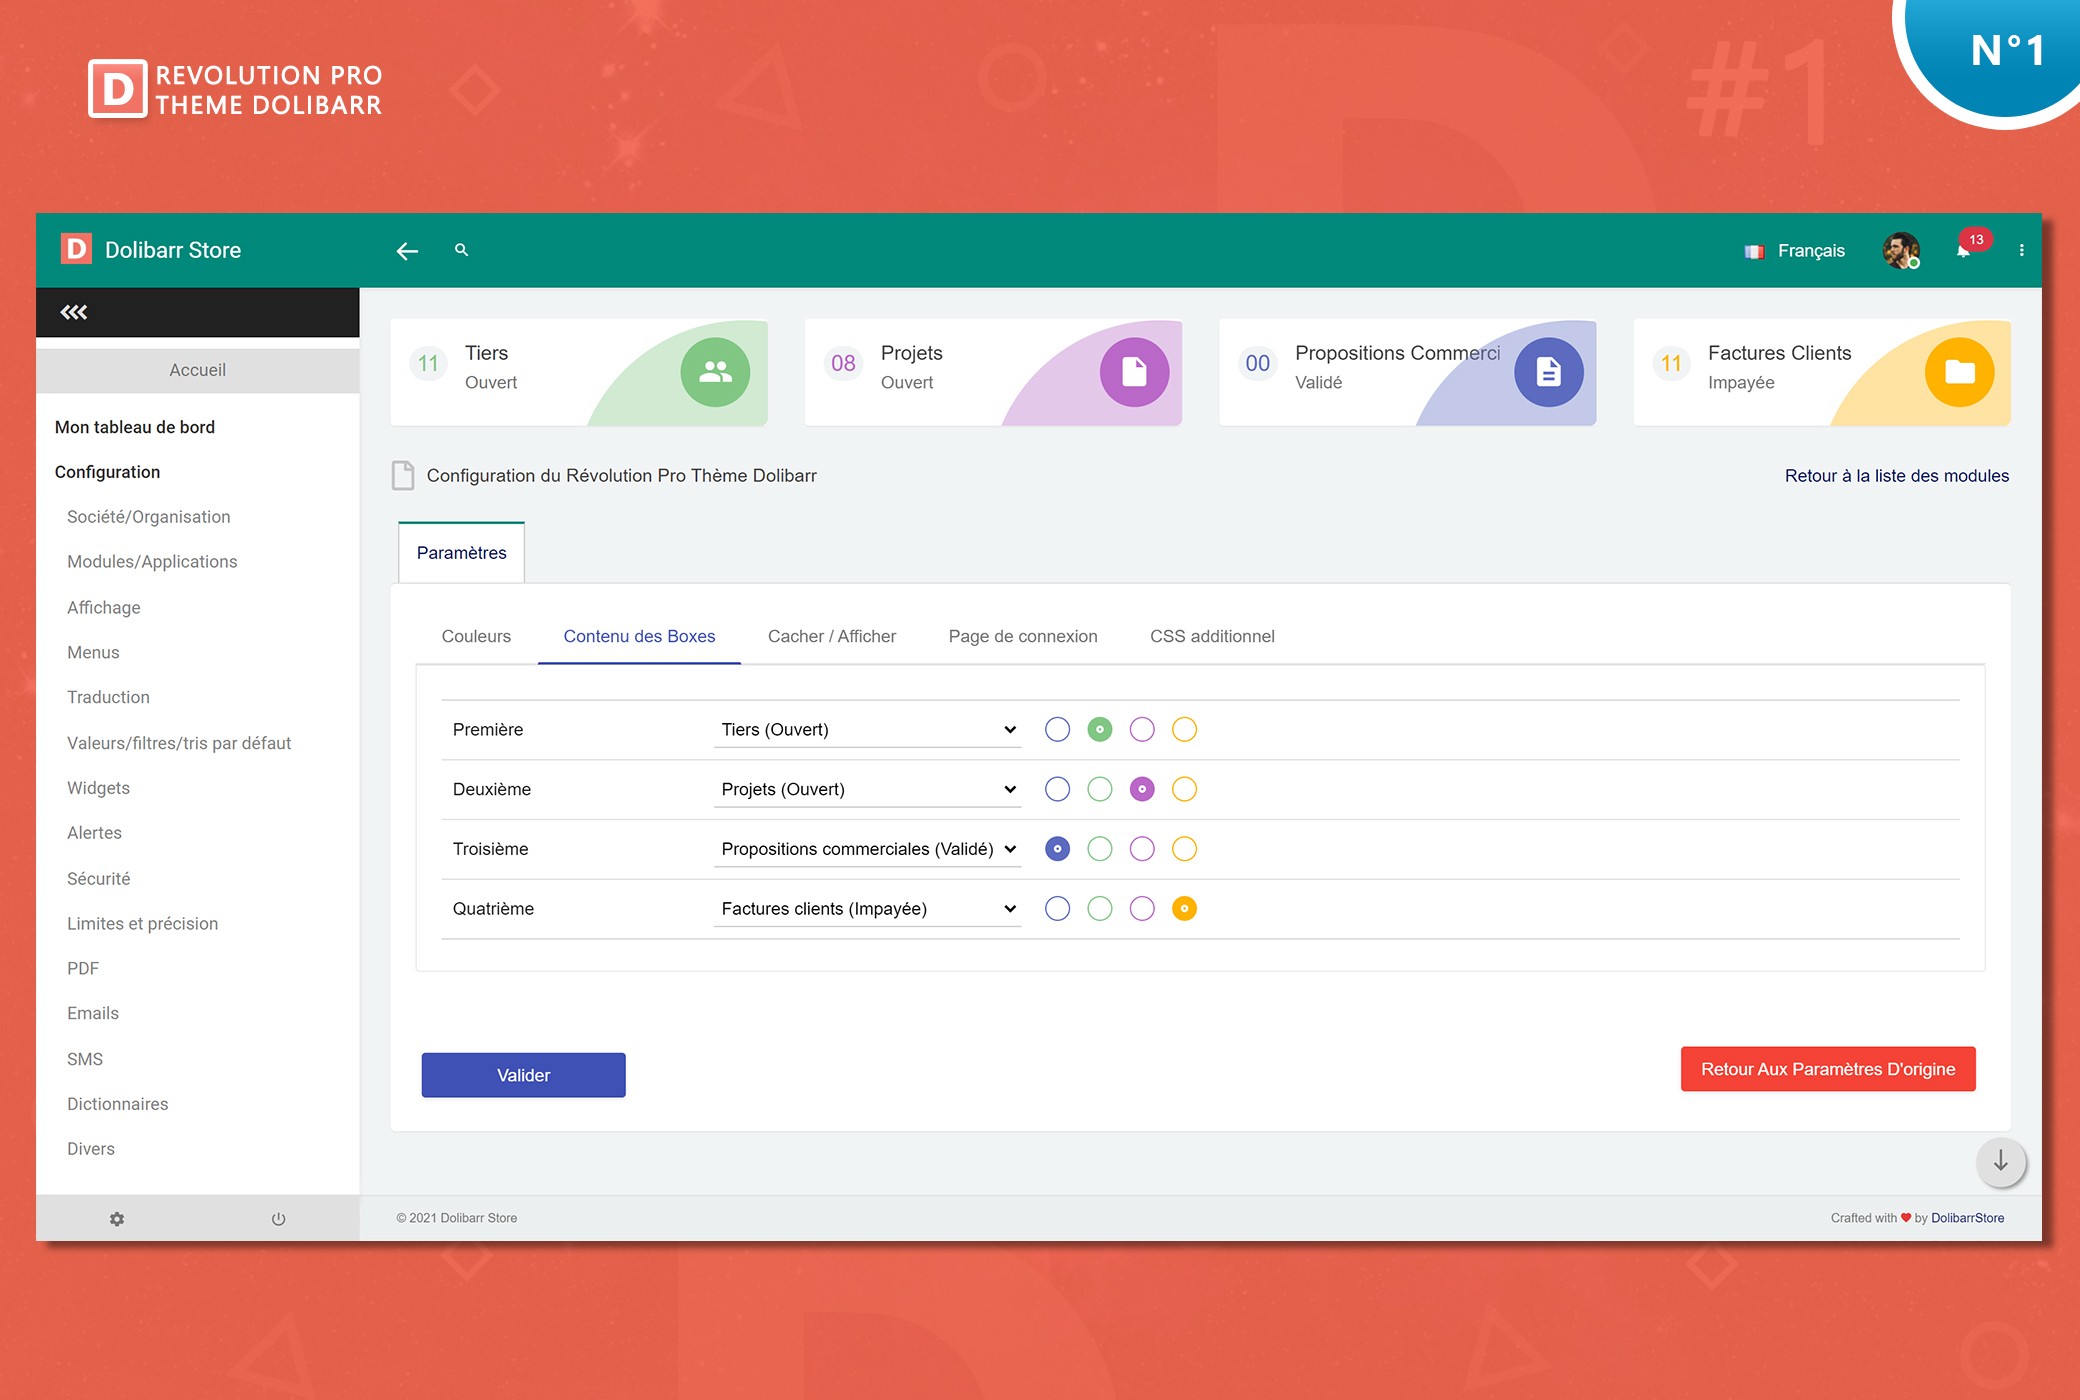
Task: Open notifications bell with 13 badge
Action: 1963,251
